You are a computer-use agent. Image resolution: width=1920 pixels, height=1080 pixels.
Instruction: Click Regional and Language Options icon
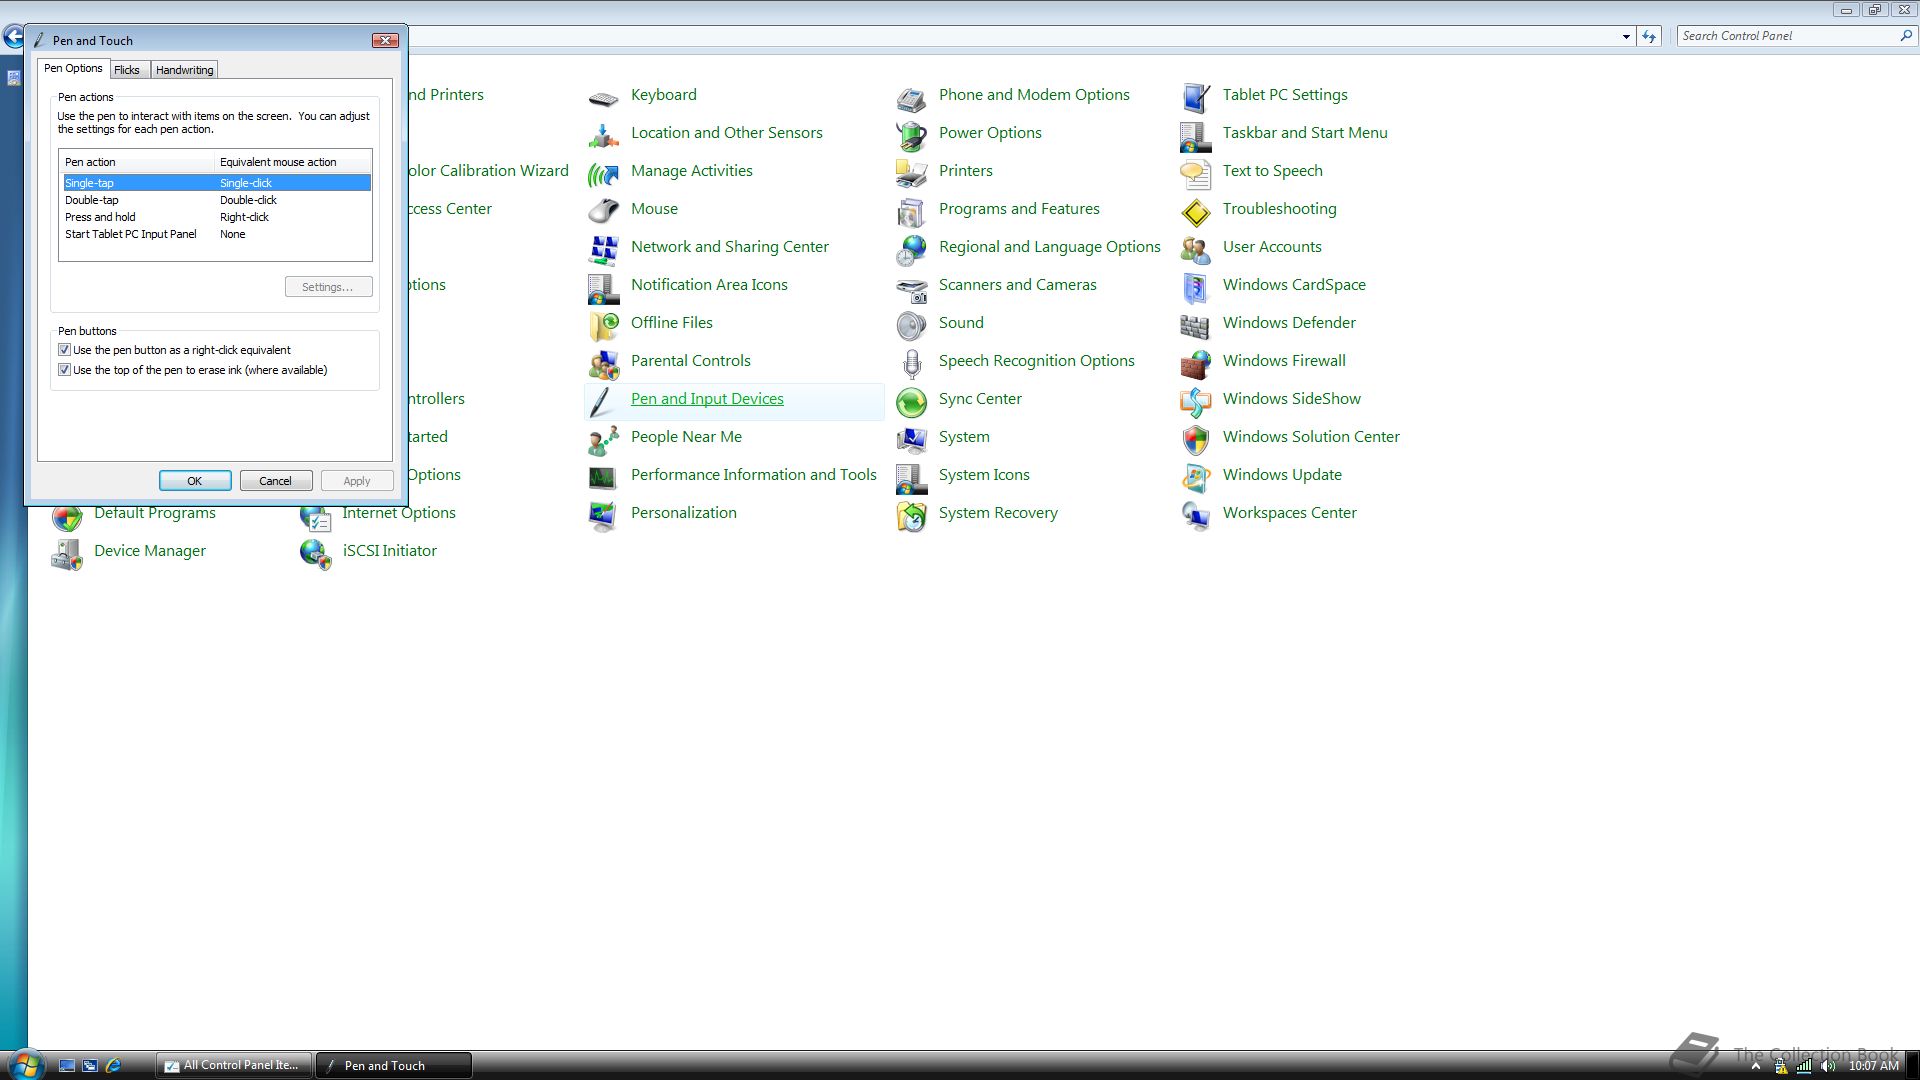tap(911, 248)
